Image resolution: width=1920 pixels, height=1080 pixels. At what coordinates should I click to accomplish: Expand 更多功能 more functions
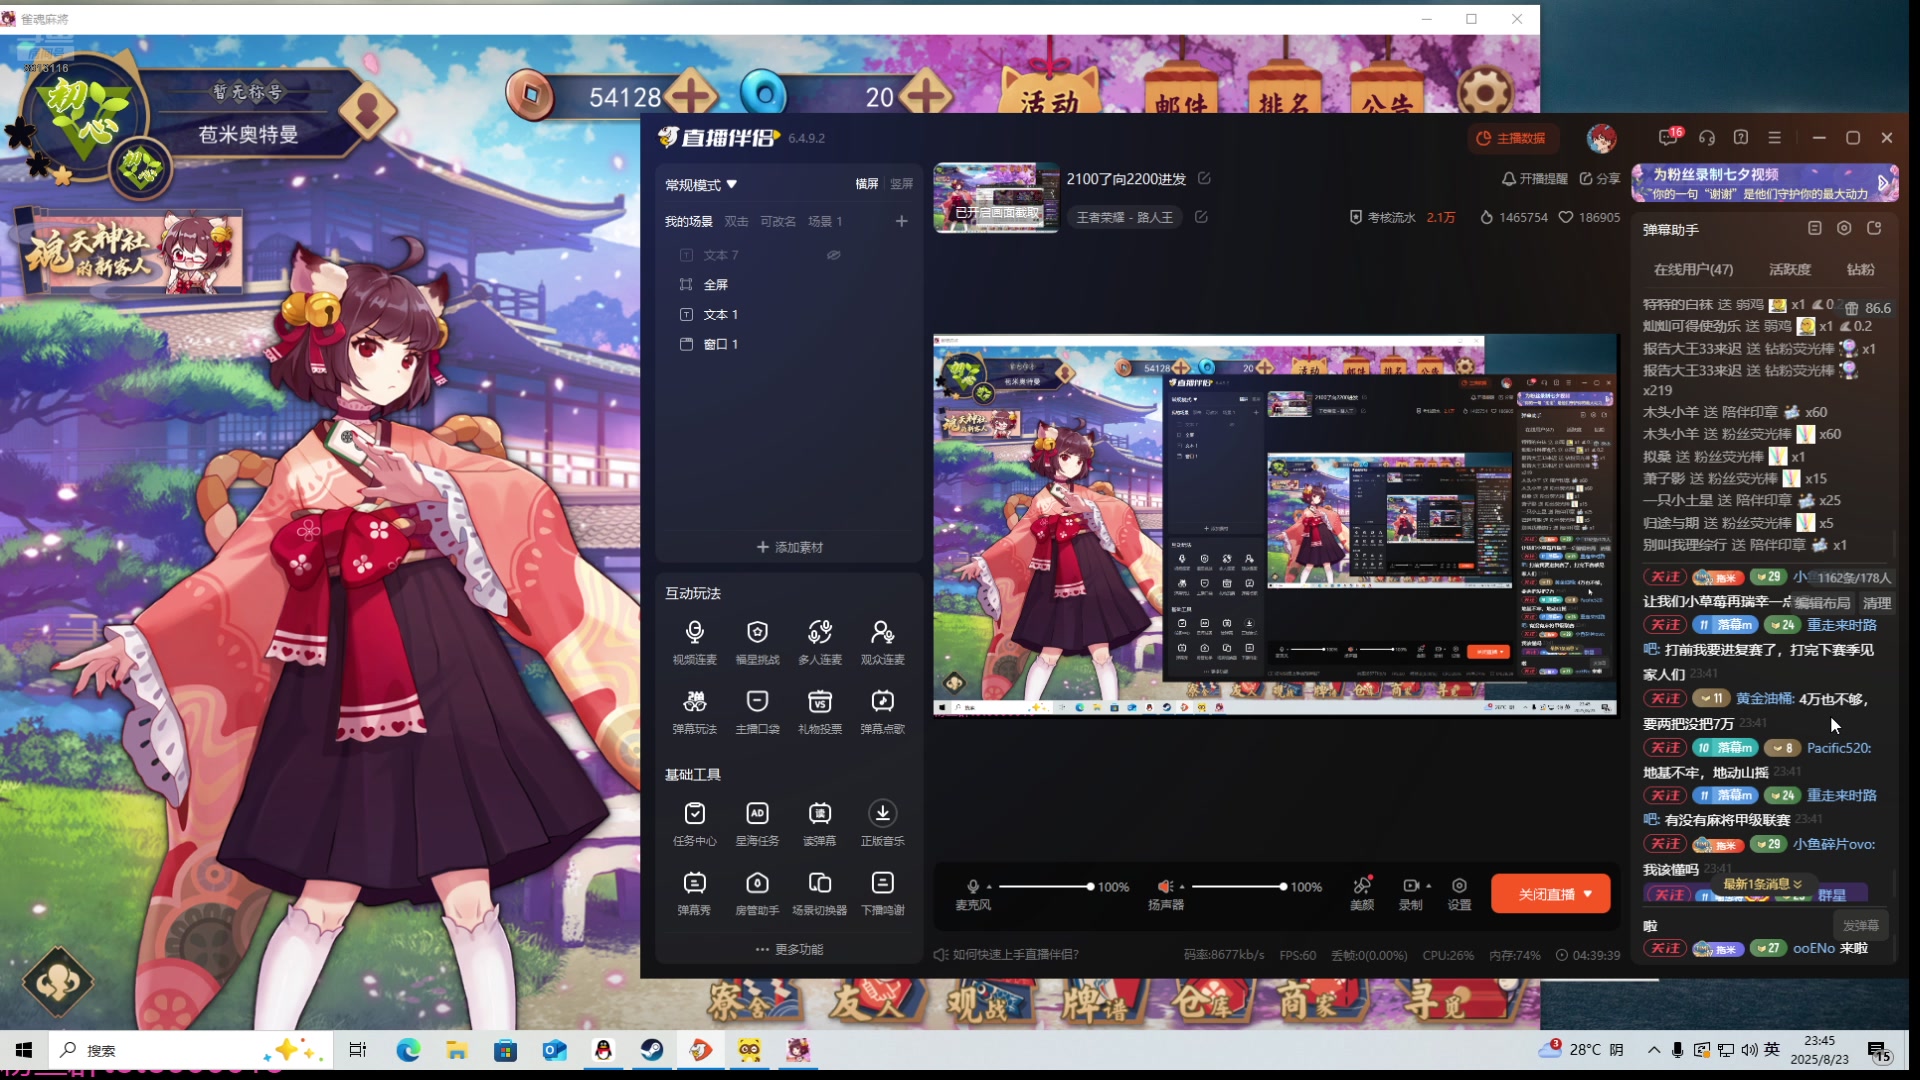point(789,949)
